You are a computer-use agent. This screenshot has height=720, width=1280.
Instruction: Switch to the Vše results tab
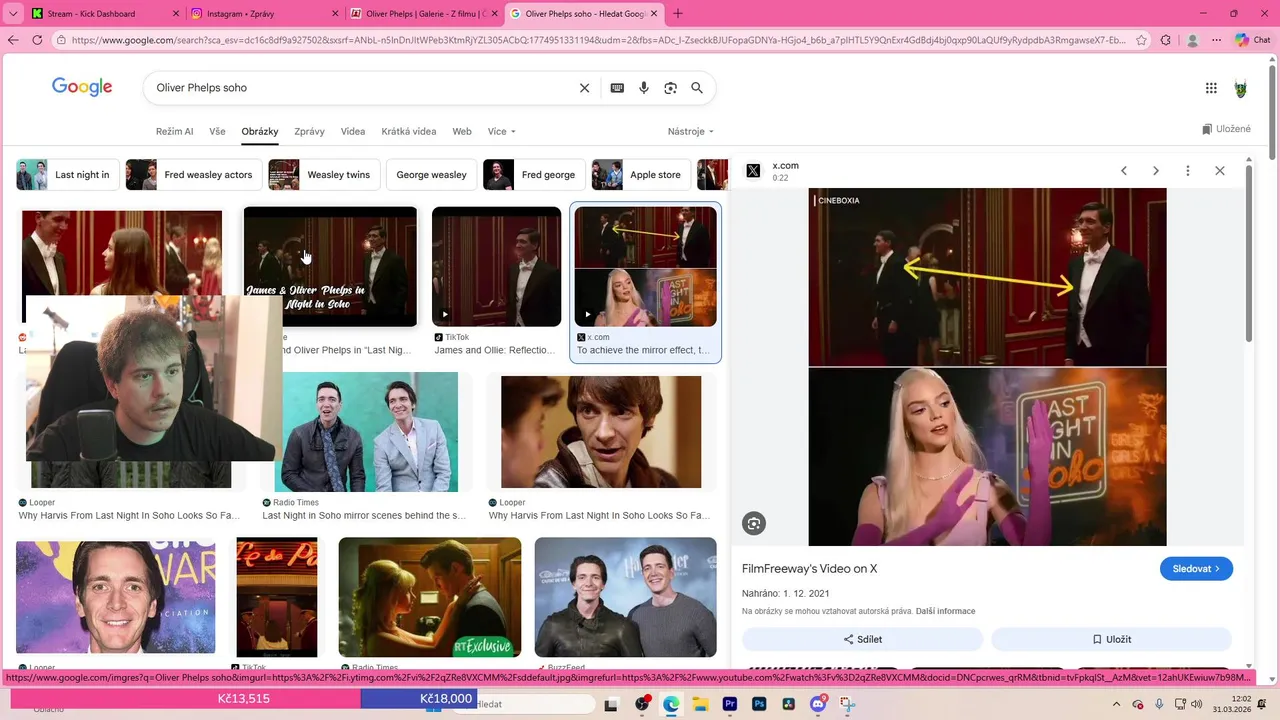pos(217,132)
